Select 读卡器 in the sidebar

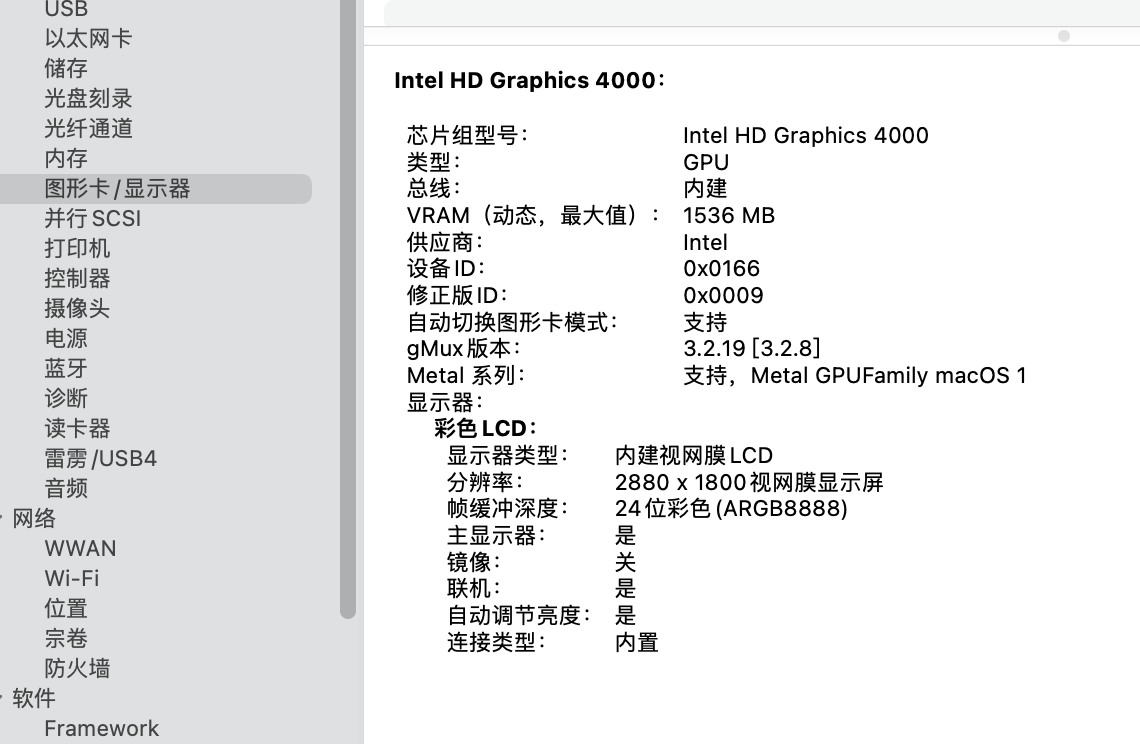tap(77, 428)
